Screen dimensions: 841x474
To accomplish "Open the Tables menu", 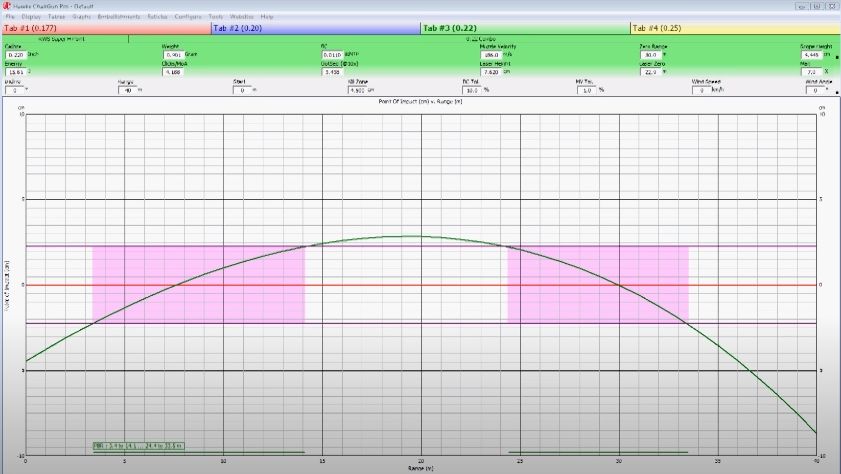I will (56, 17).
